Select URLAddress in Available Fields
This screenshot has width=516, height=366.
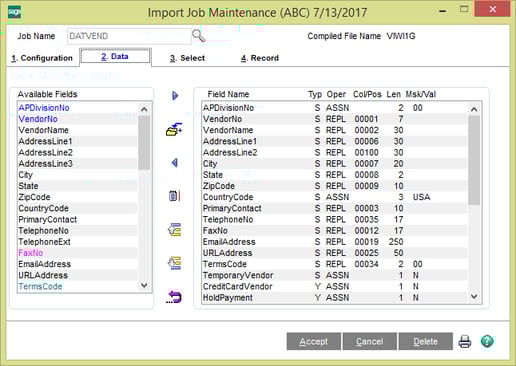coord(78,275)
